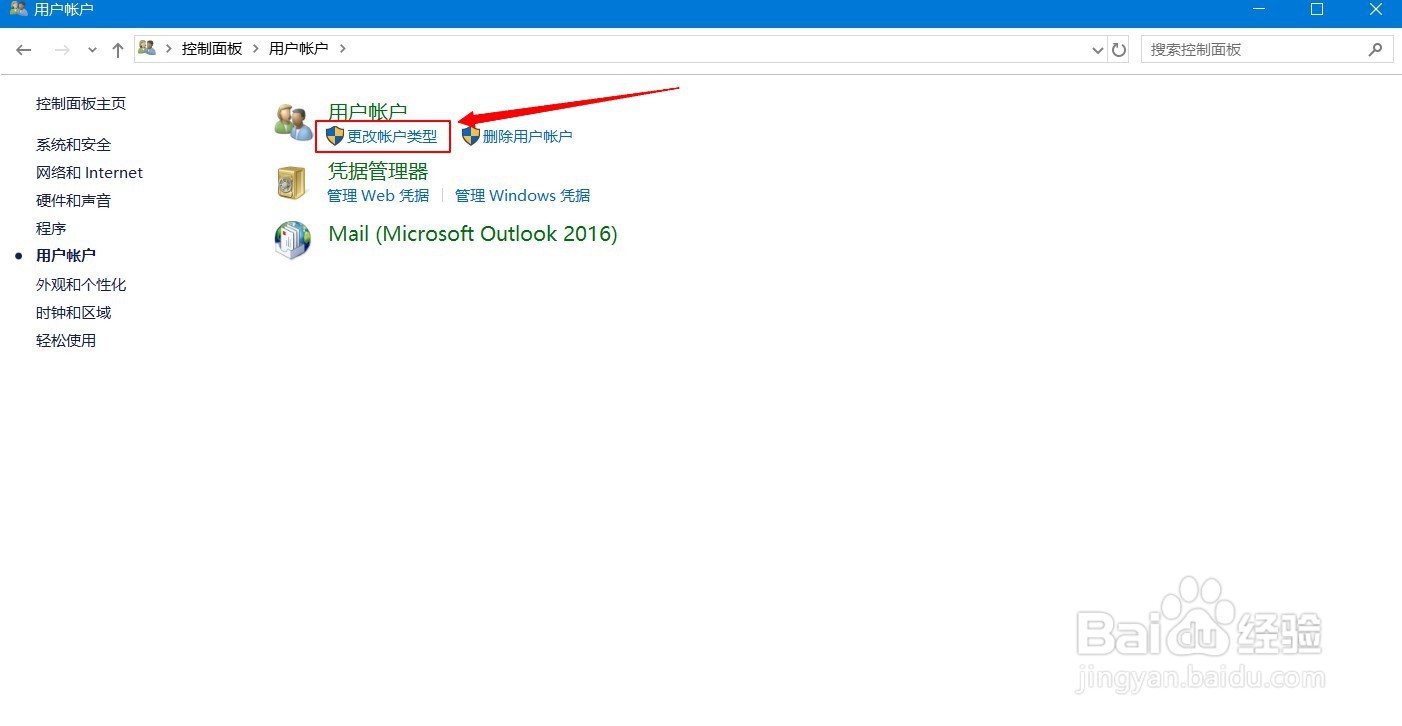Maximize the 用户帐户 window
1402x726 pixels.
[x=1317, y=9]
